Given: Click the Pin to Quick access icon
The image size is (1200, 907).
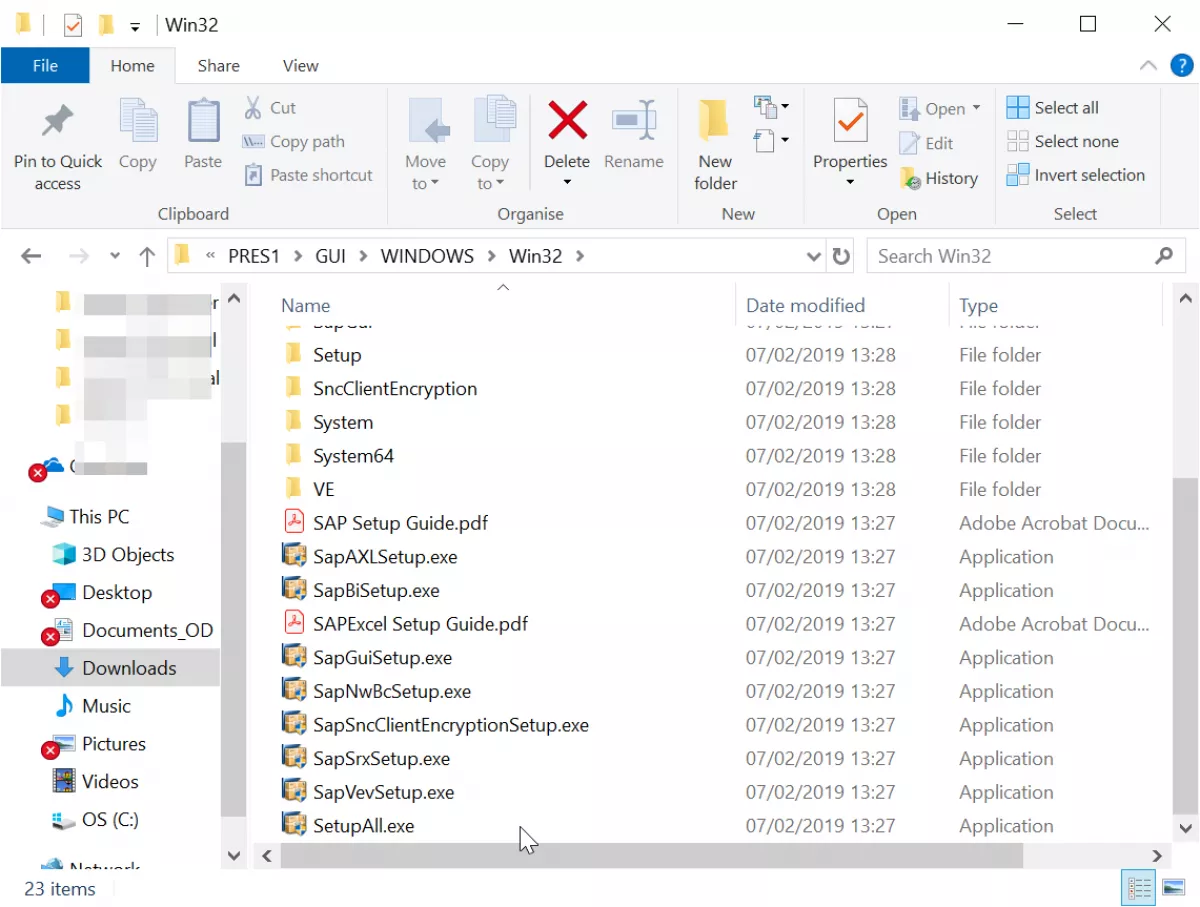Looking at the screenshot, I should (x=57, y=122).
